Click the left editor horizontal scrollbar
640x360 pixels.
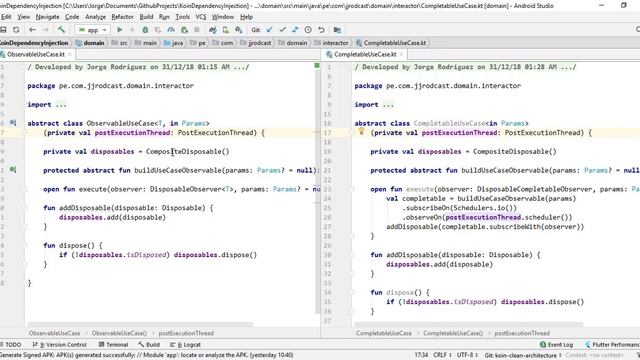pyautogui.click(x=139, y=324)
